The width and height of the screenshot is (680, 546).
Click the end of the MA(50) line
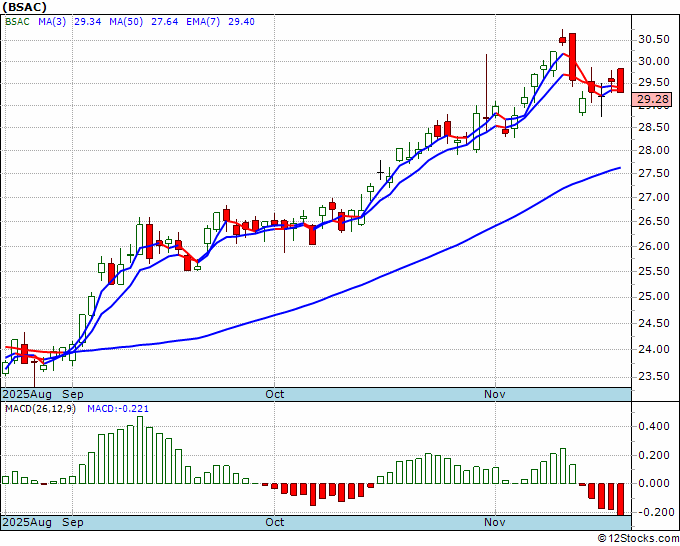tap(620, 167)
